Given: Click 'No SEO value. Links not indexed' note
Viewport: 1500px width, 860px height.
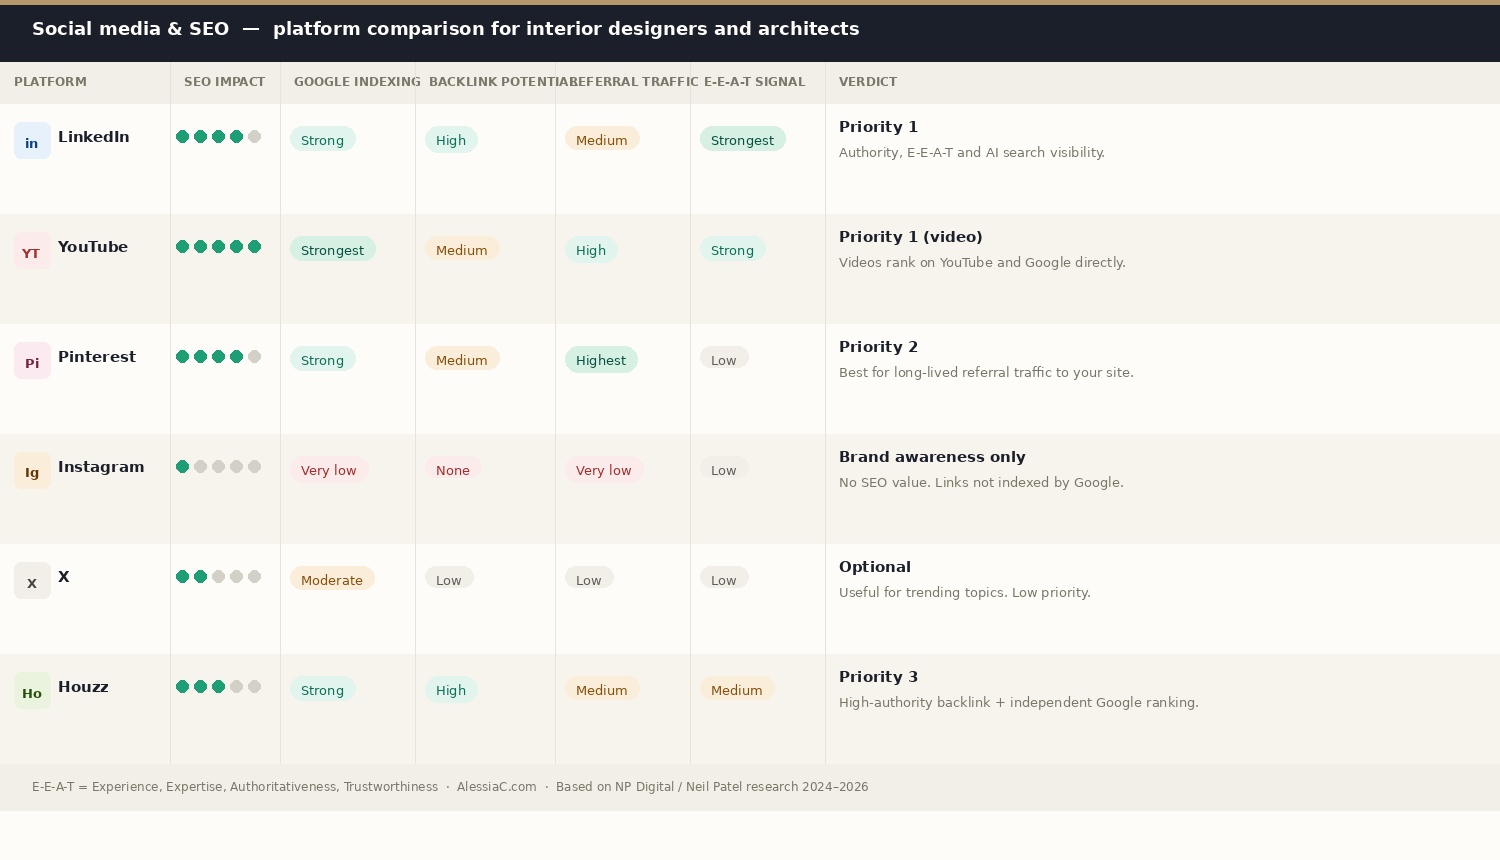Looking at the screenshot, I should [981, 483].
